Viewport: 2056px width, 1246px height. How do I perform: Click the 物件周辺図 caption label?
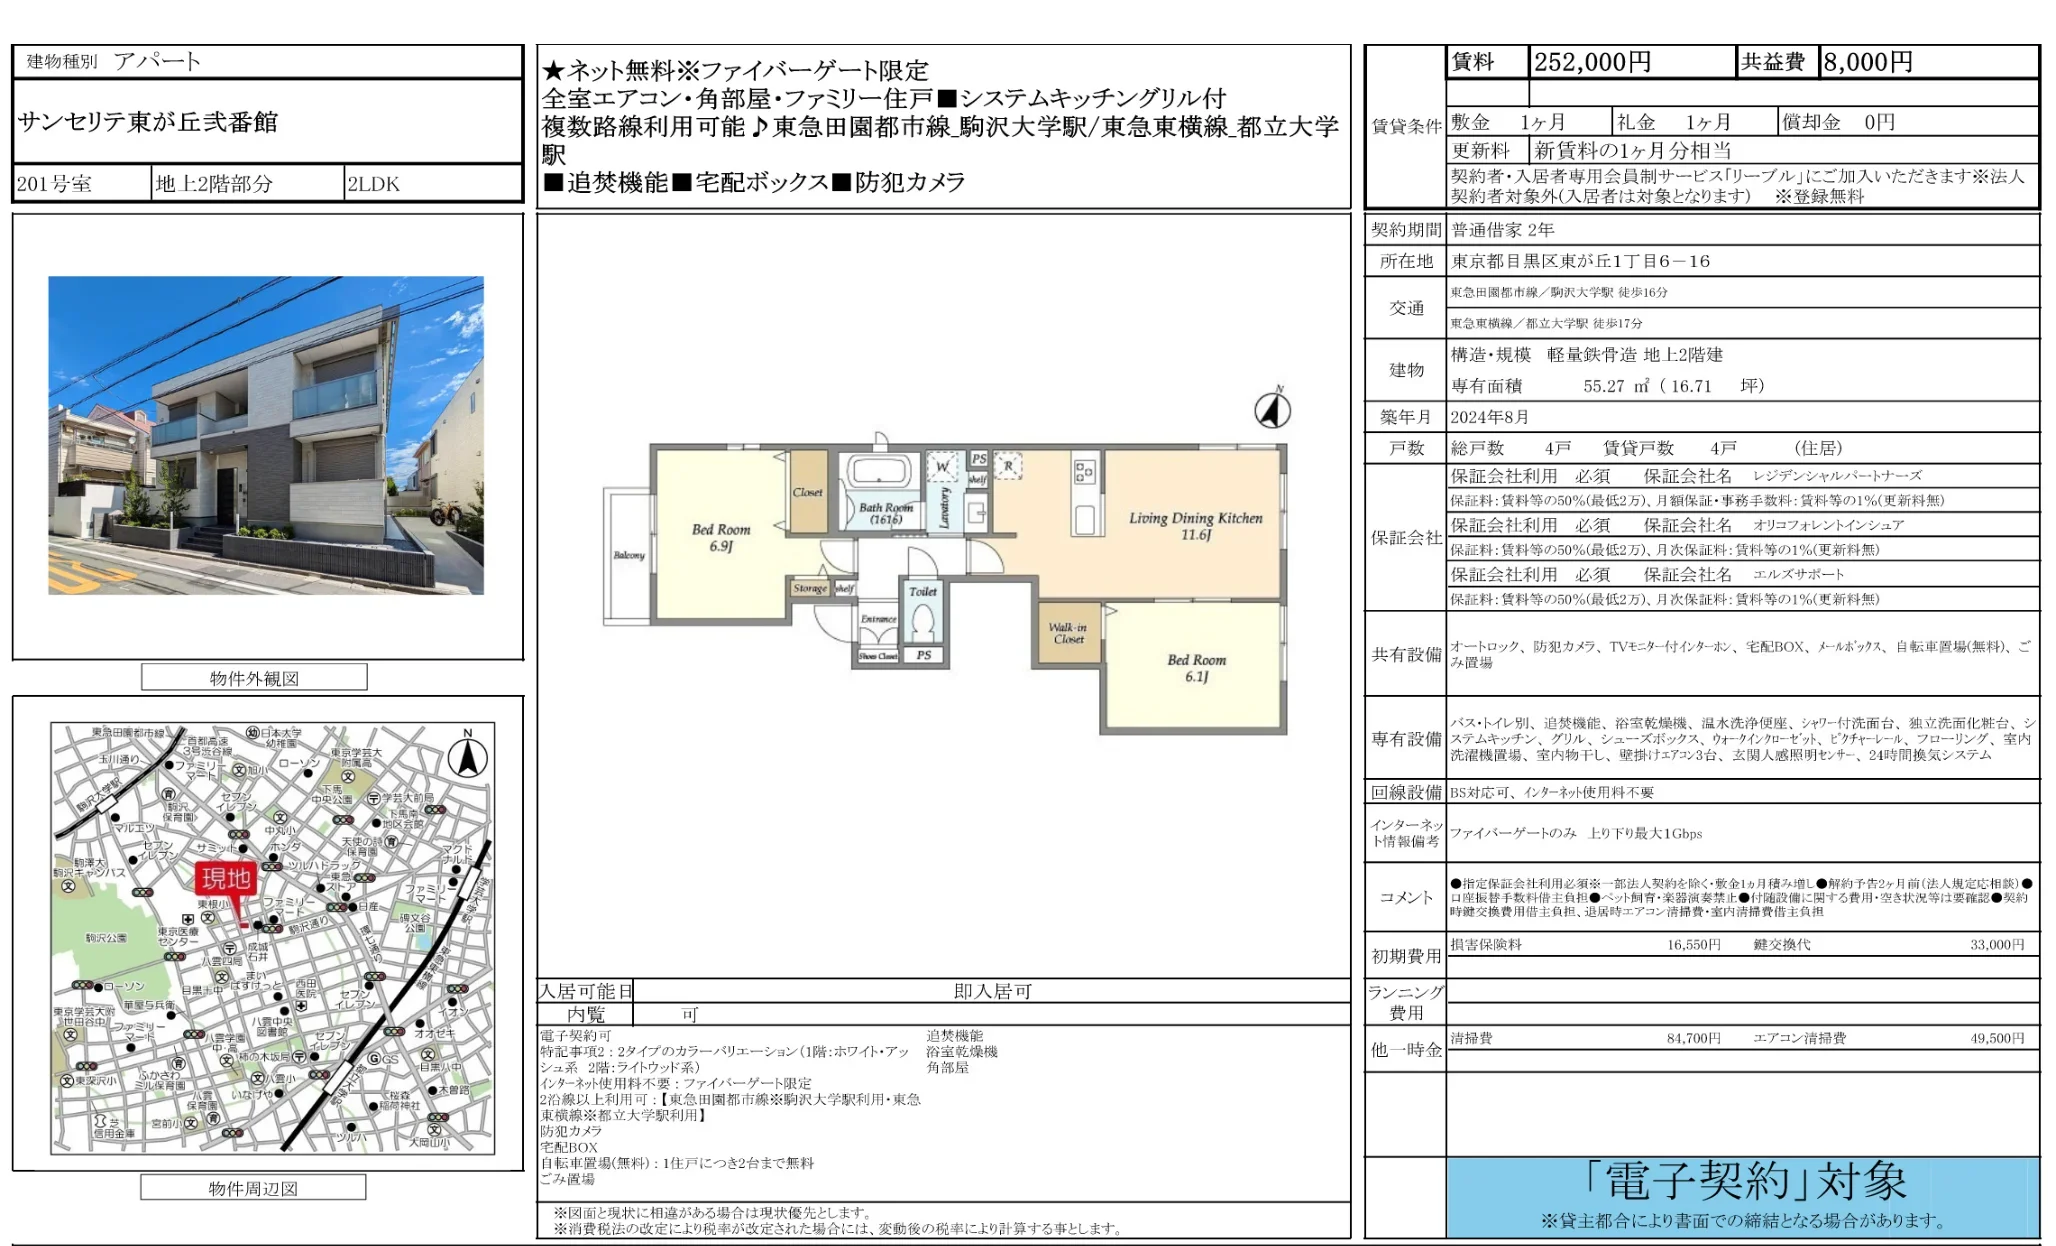click(253, 1188)
